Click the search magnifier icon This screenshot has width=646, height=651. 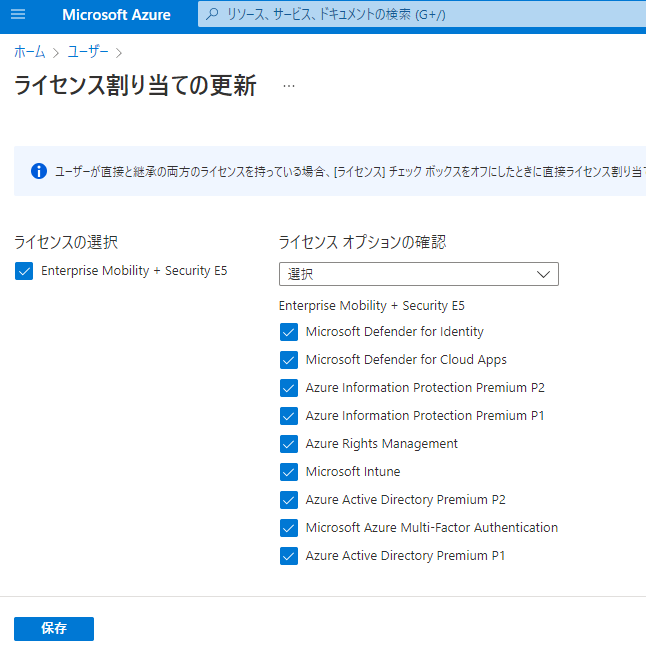point(212,14)
